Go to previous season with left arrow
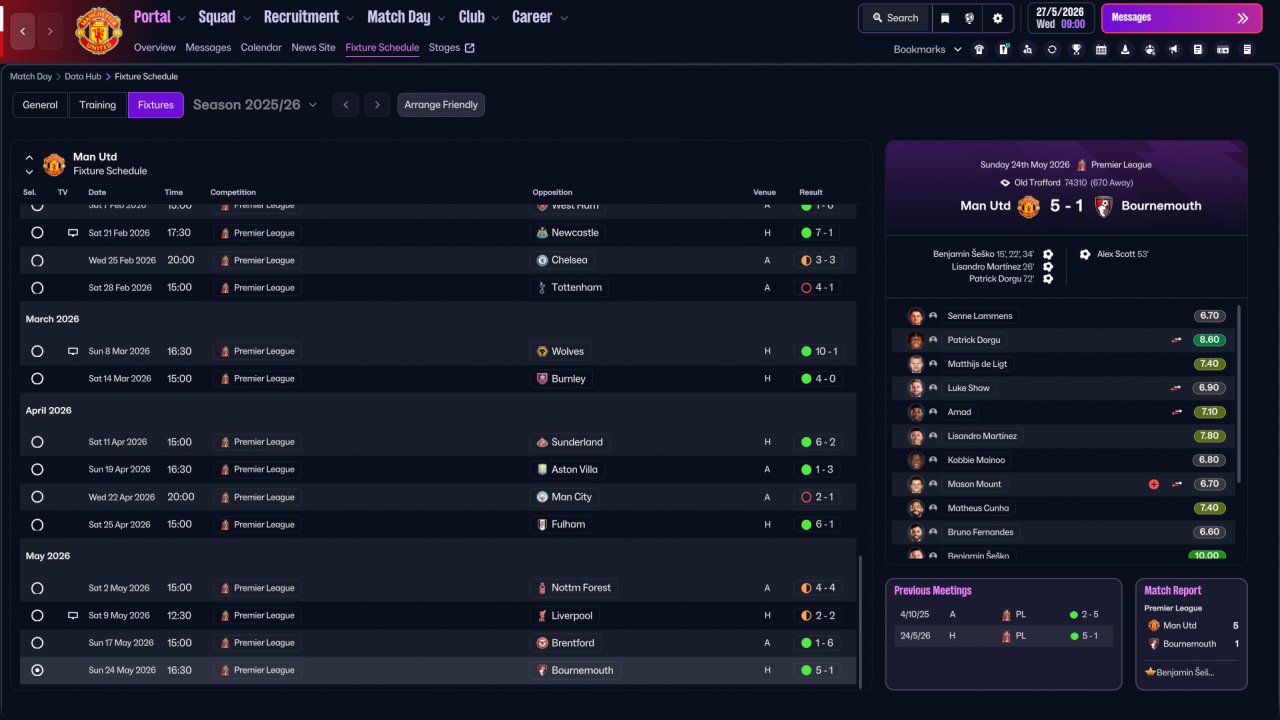The height and width of the screenshot is (720, 1280). tap(345, 105)
